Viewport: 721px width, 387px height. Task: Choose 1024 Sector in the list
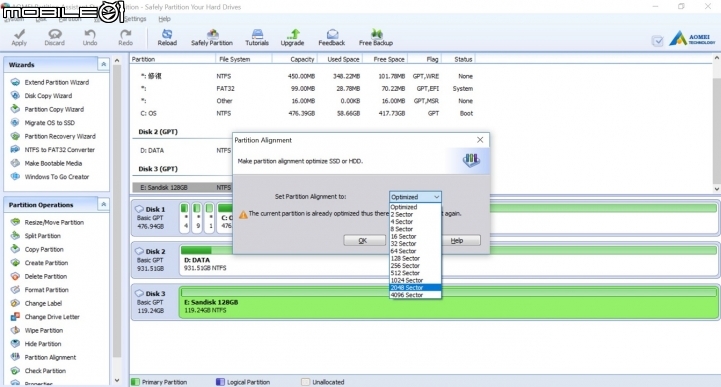[415, 280]
